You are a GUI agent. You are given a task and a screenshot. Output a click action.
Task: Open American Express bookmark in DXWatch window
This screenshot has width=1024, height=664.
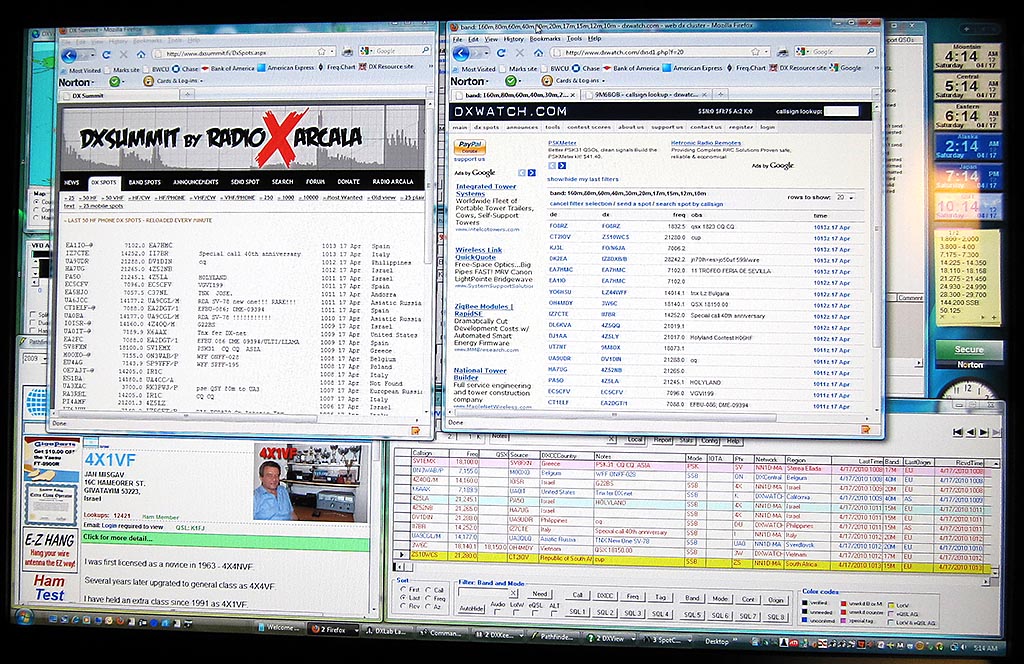point(693,68)
